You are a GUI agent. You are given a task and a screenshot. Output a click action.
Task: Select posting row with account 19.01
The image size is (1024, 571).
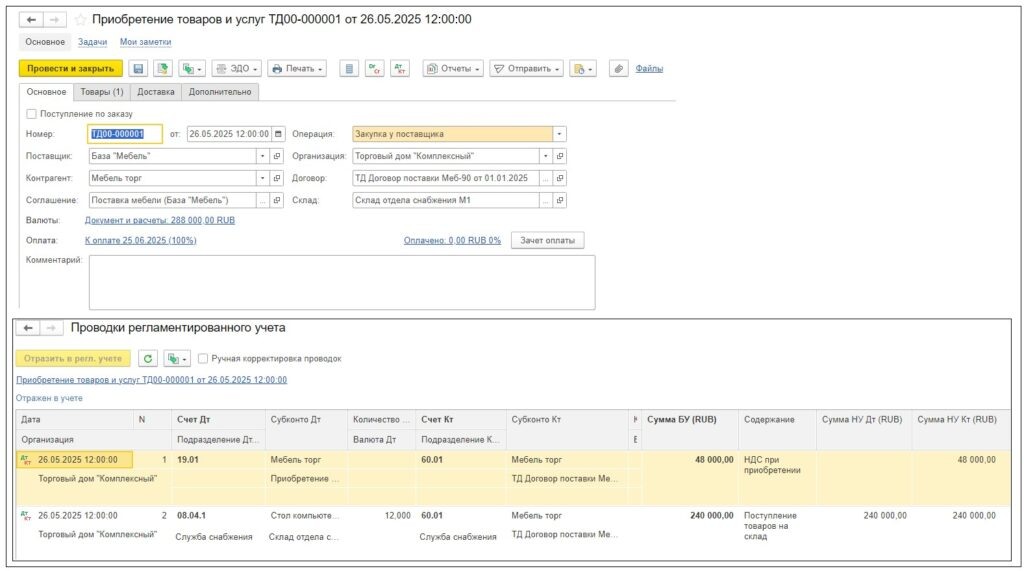tap(513, 478)
